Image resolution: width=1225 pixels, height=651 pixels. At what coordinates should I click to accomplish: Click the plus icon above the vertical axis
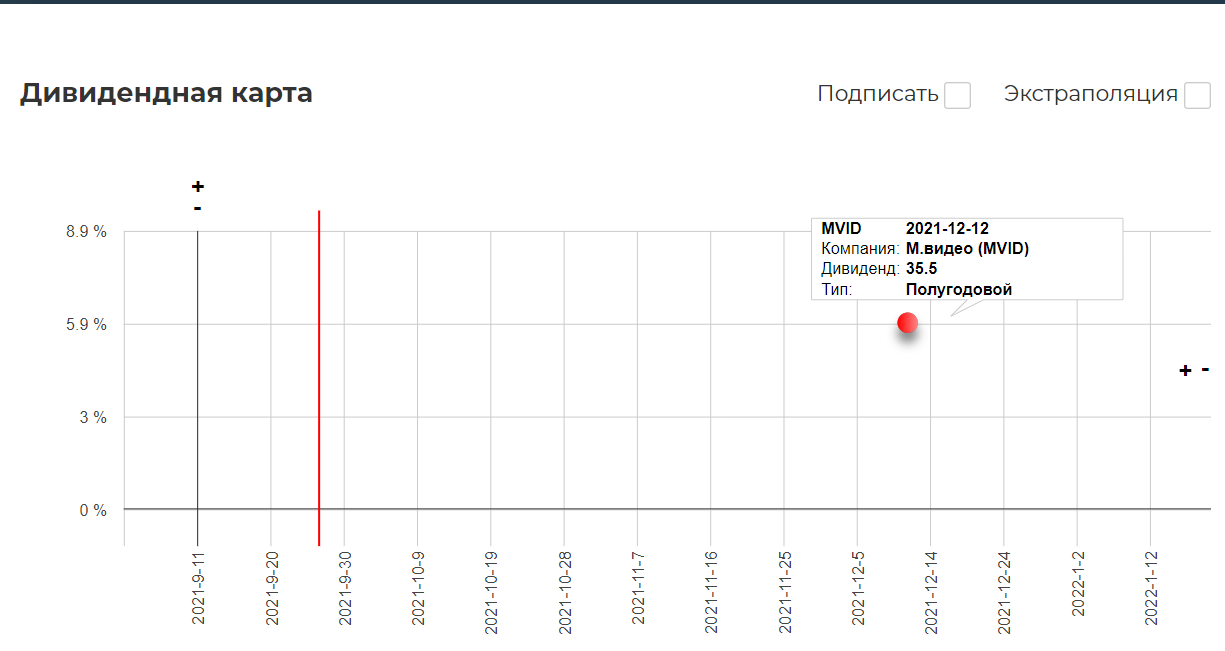click(198, 187)
